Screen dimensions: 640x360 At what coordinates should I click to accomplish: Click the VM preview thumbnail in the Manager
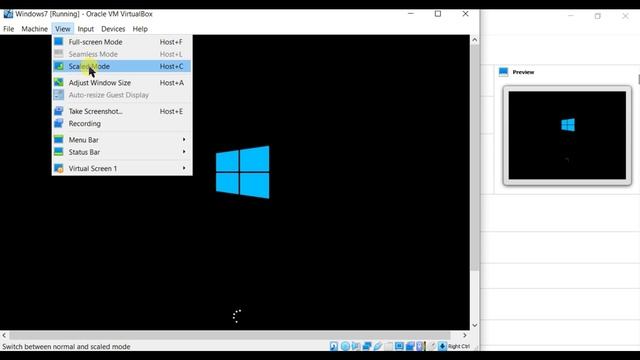click(x=567, y=135)
